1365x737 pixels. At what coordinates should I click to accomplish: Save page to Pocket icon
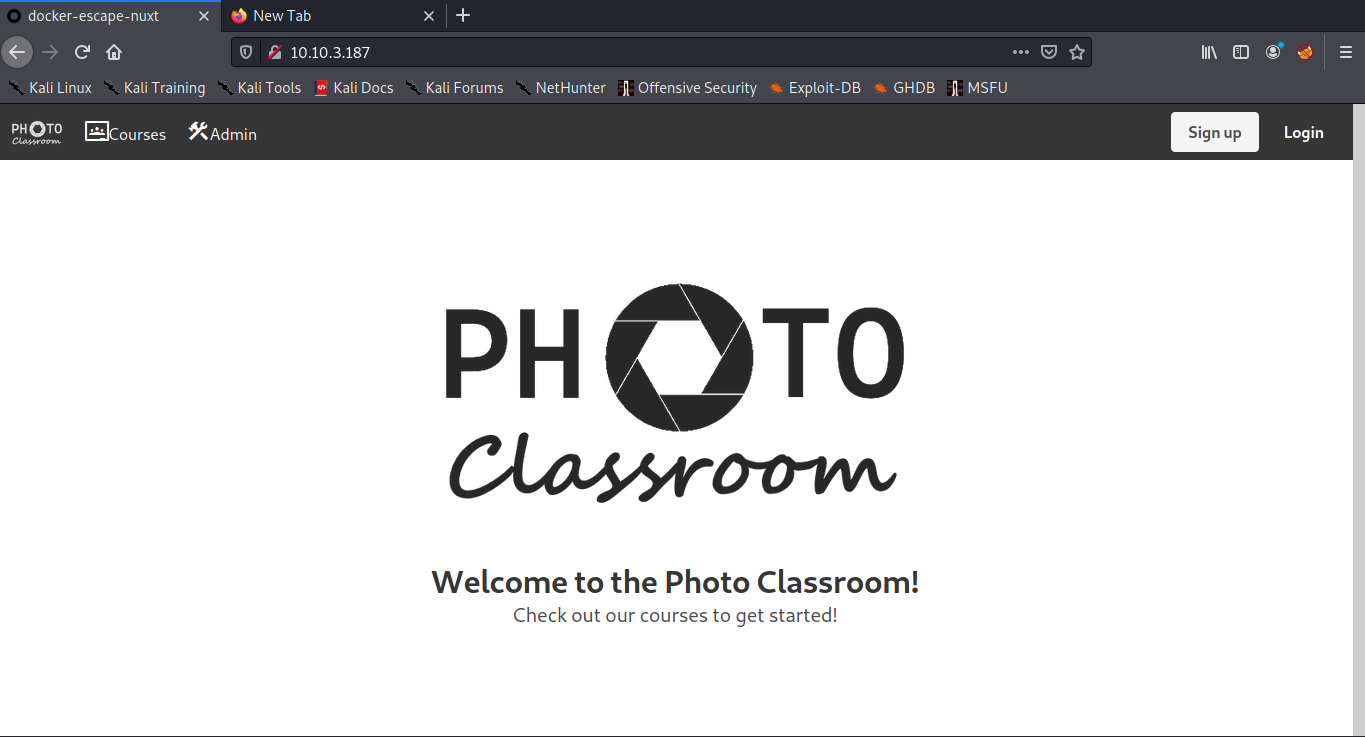[1048, 52]
